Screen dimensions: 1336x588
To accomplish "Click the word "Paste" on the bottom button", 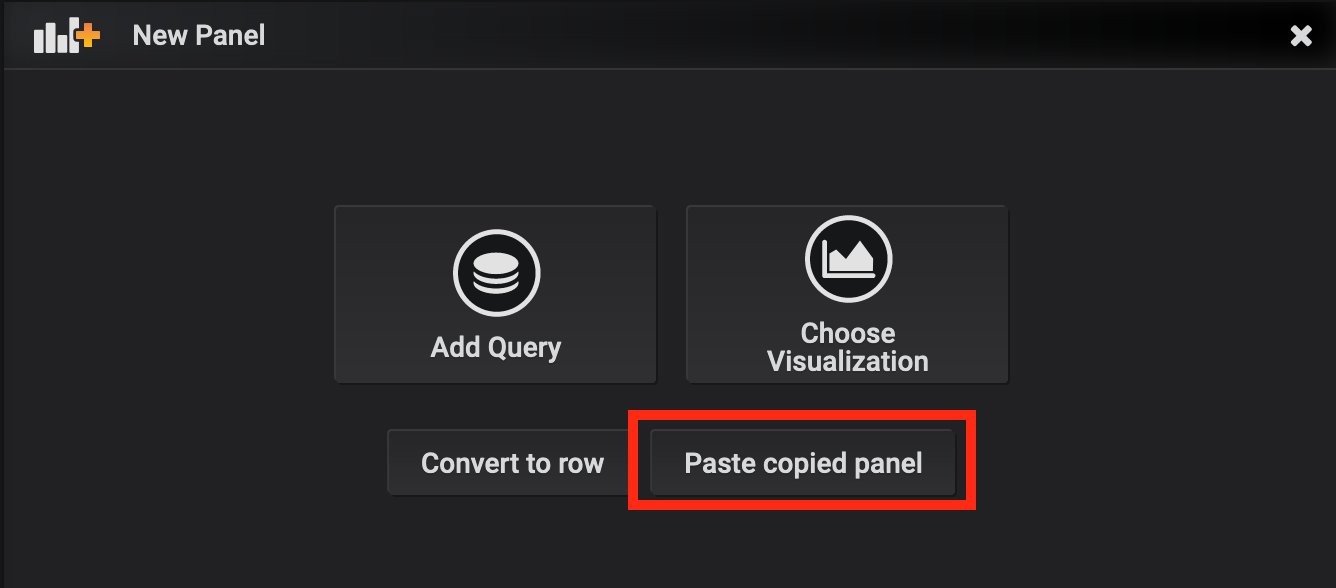I will tap(717, 463).
